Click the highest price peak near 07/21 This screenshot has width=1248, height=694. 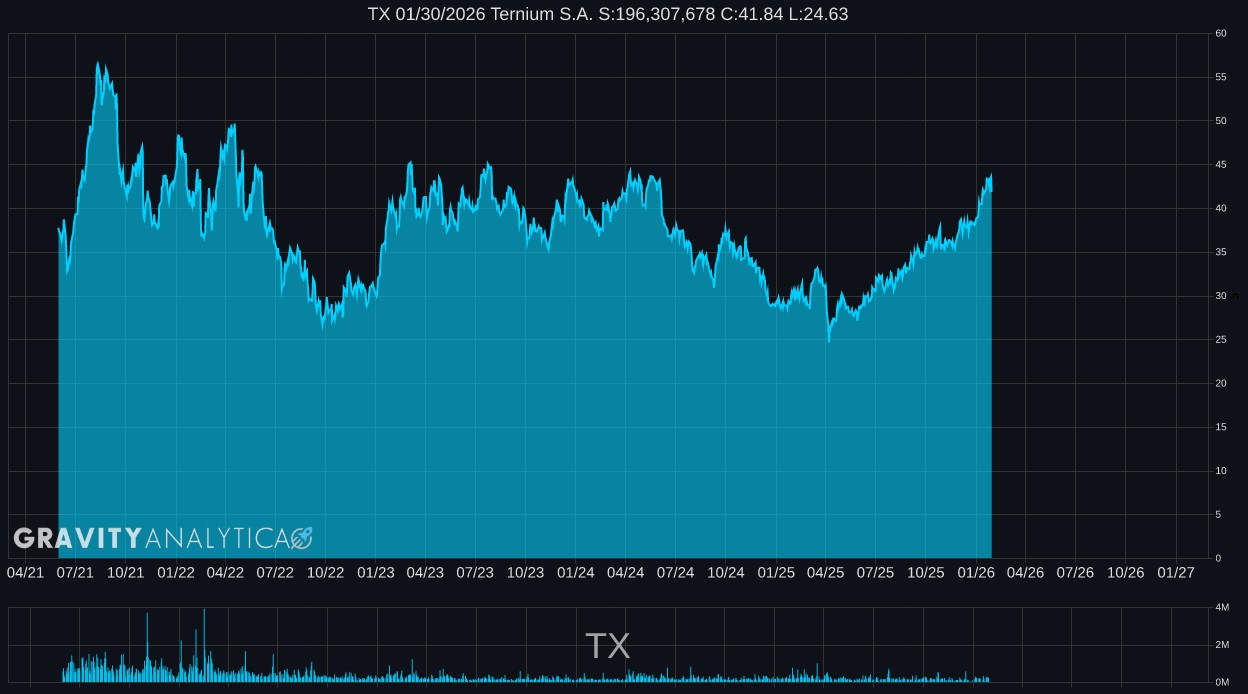[x=98, y=63]
